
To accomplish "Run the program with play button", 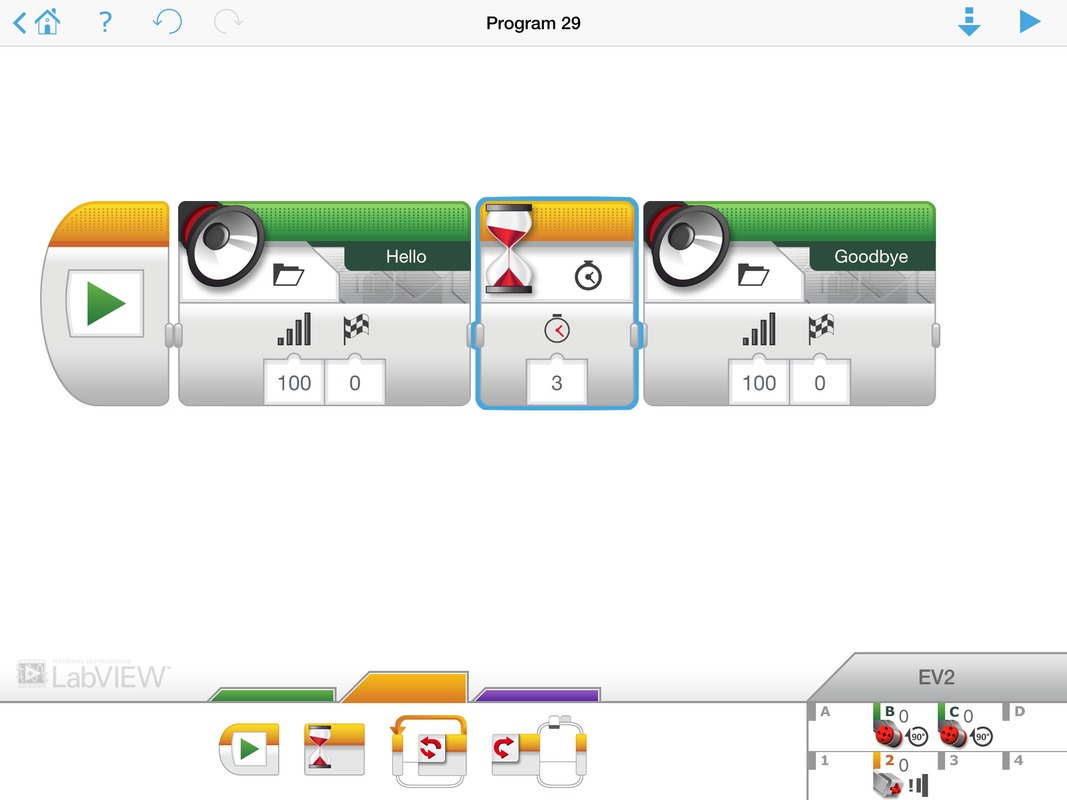I will (x=1029, y=22).
